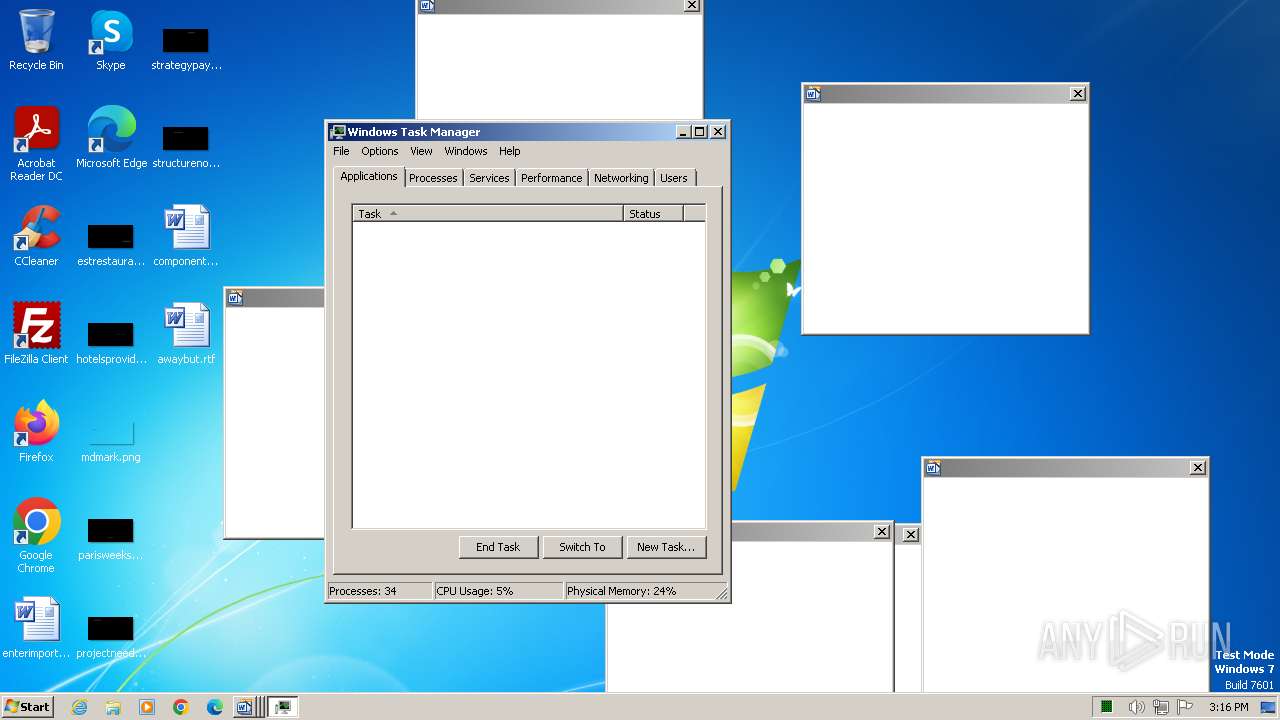Open the Options menu
This screenshot has height=720, width=1280.
380,151
